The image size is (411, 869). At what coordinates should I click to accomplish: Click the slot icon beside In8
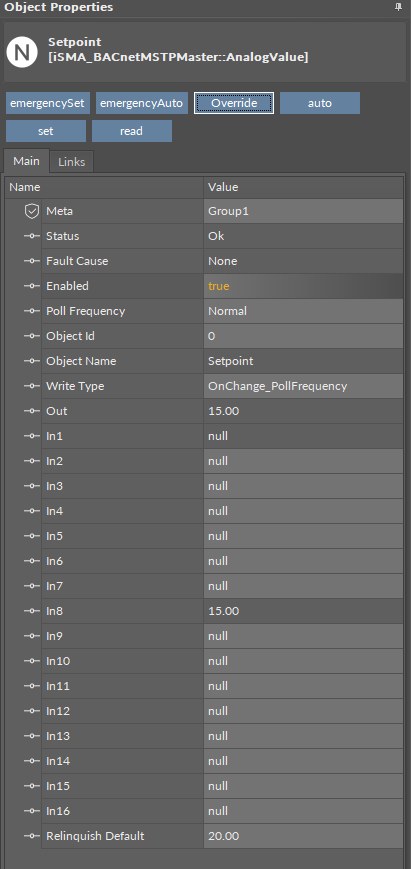pyautogui.click(x=32, y=611)
